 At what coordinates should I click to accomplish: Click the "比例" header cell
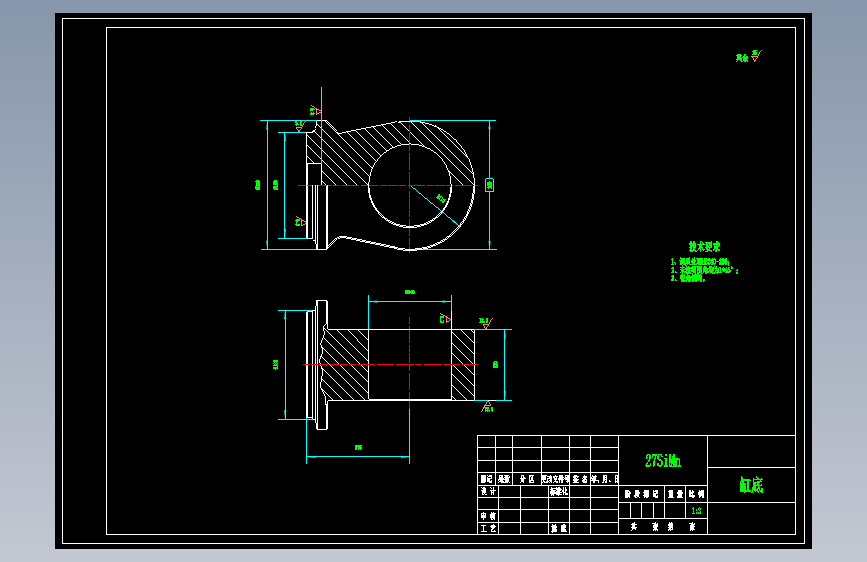click(x=697, y=494)
